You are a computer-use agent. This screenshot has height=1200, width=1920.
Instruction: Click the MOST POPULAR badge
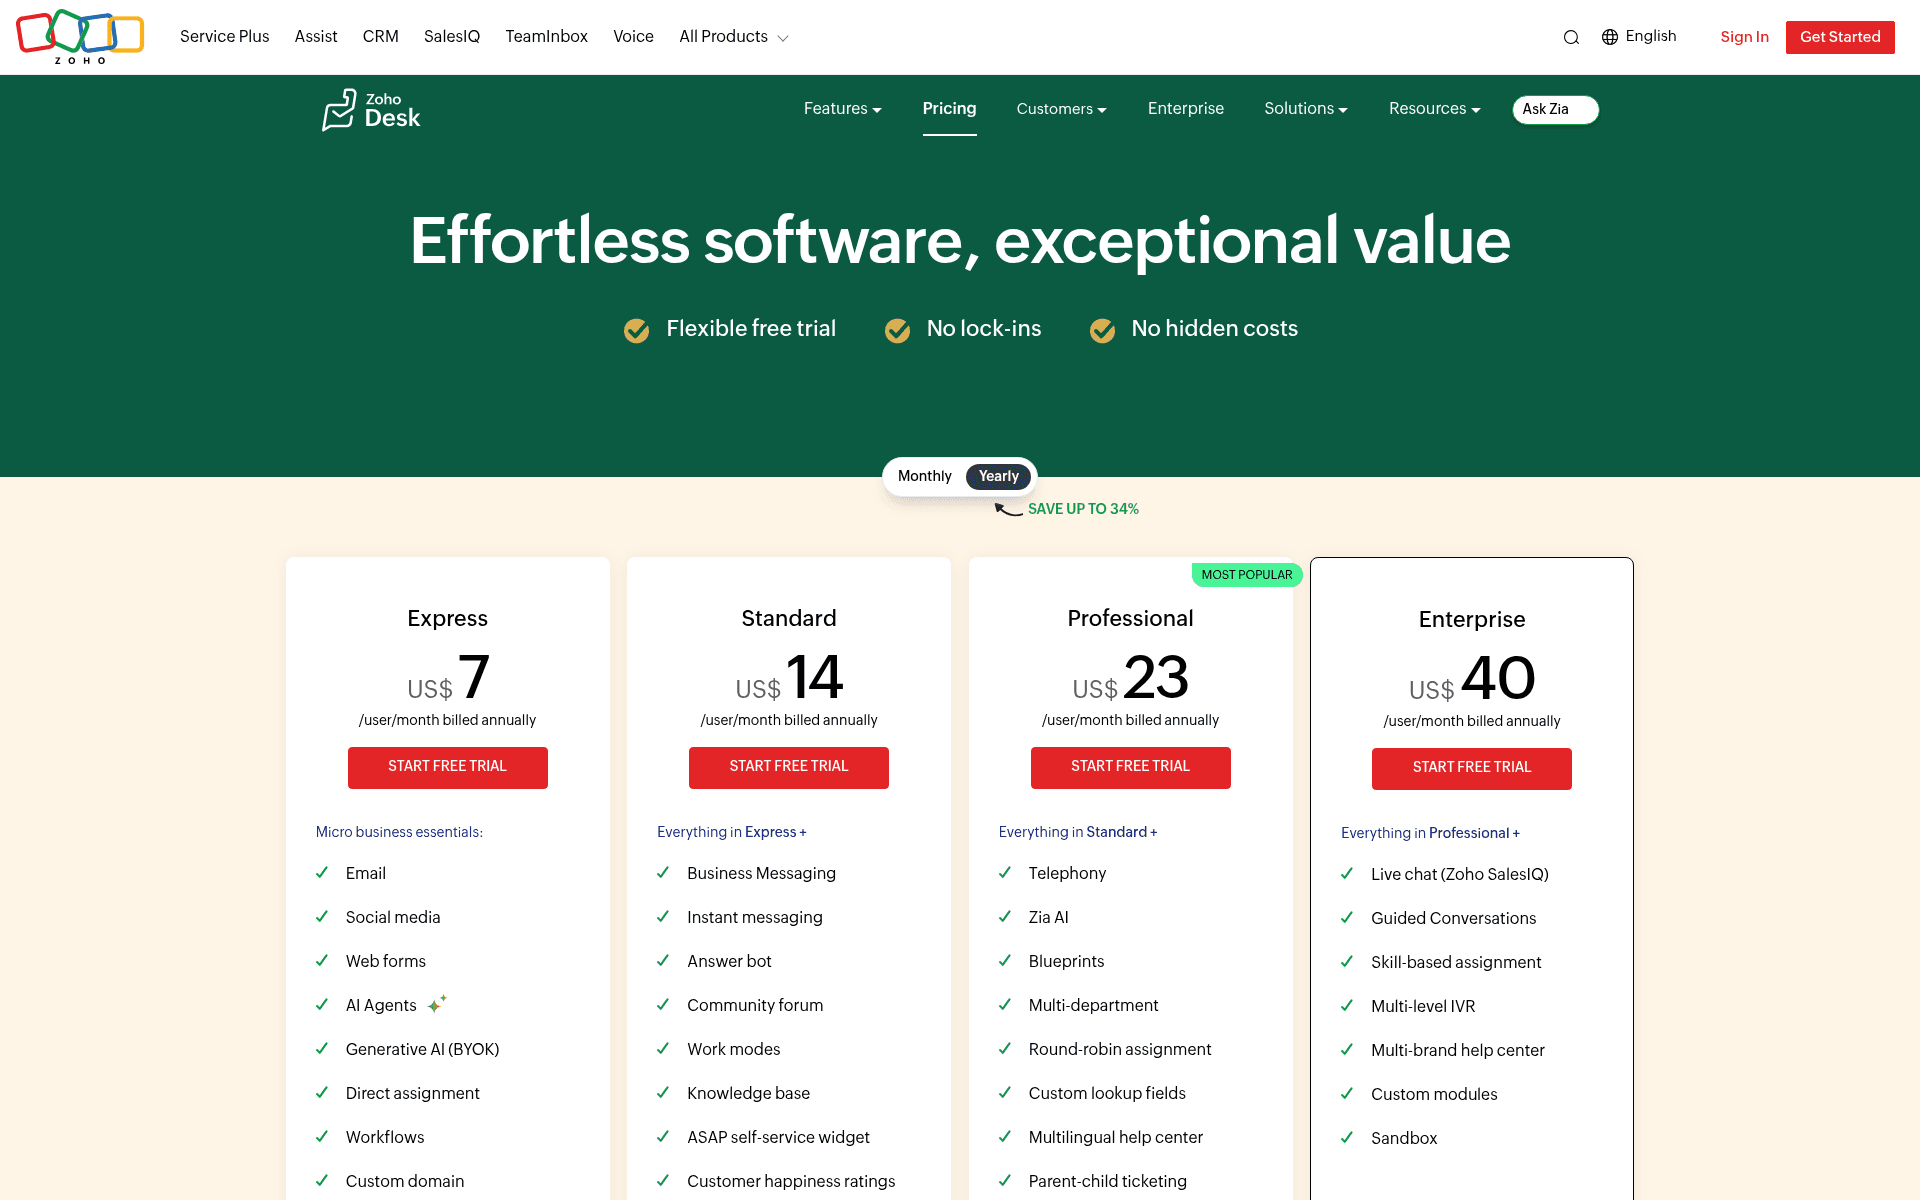tap(1246, 575)
